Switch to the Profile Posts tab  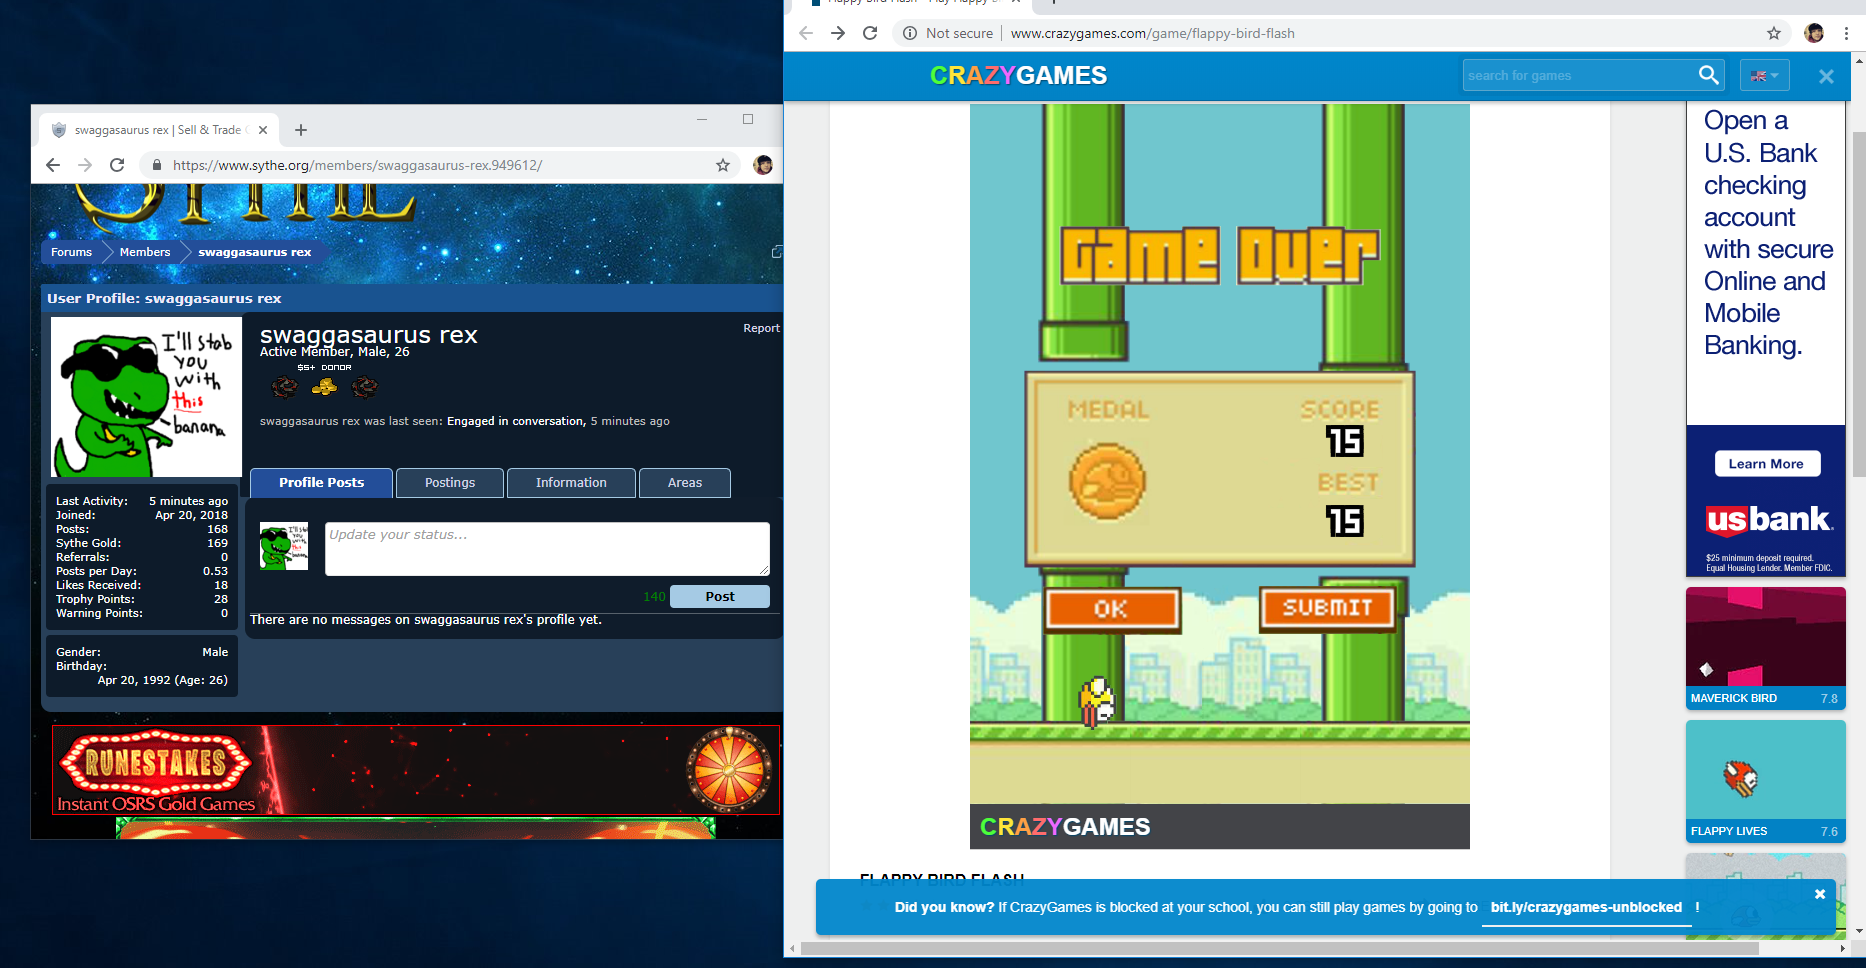click(x=321, y=483)
